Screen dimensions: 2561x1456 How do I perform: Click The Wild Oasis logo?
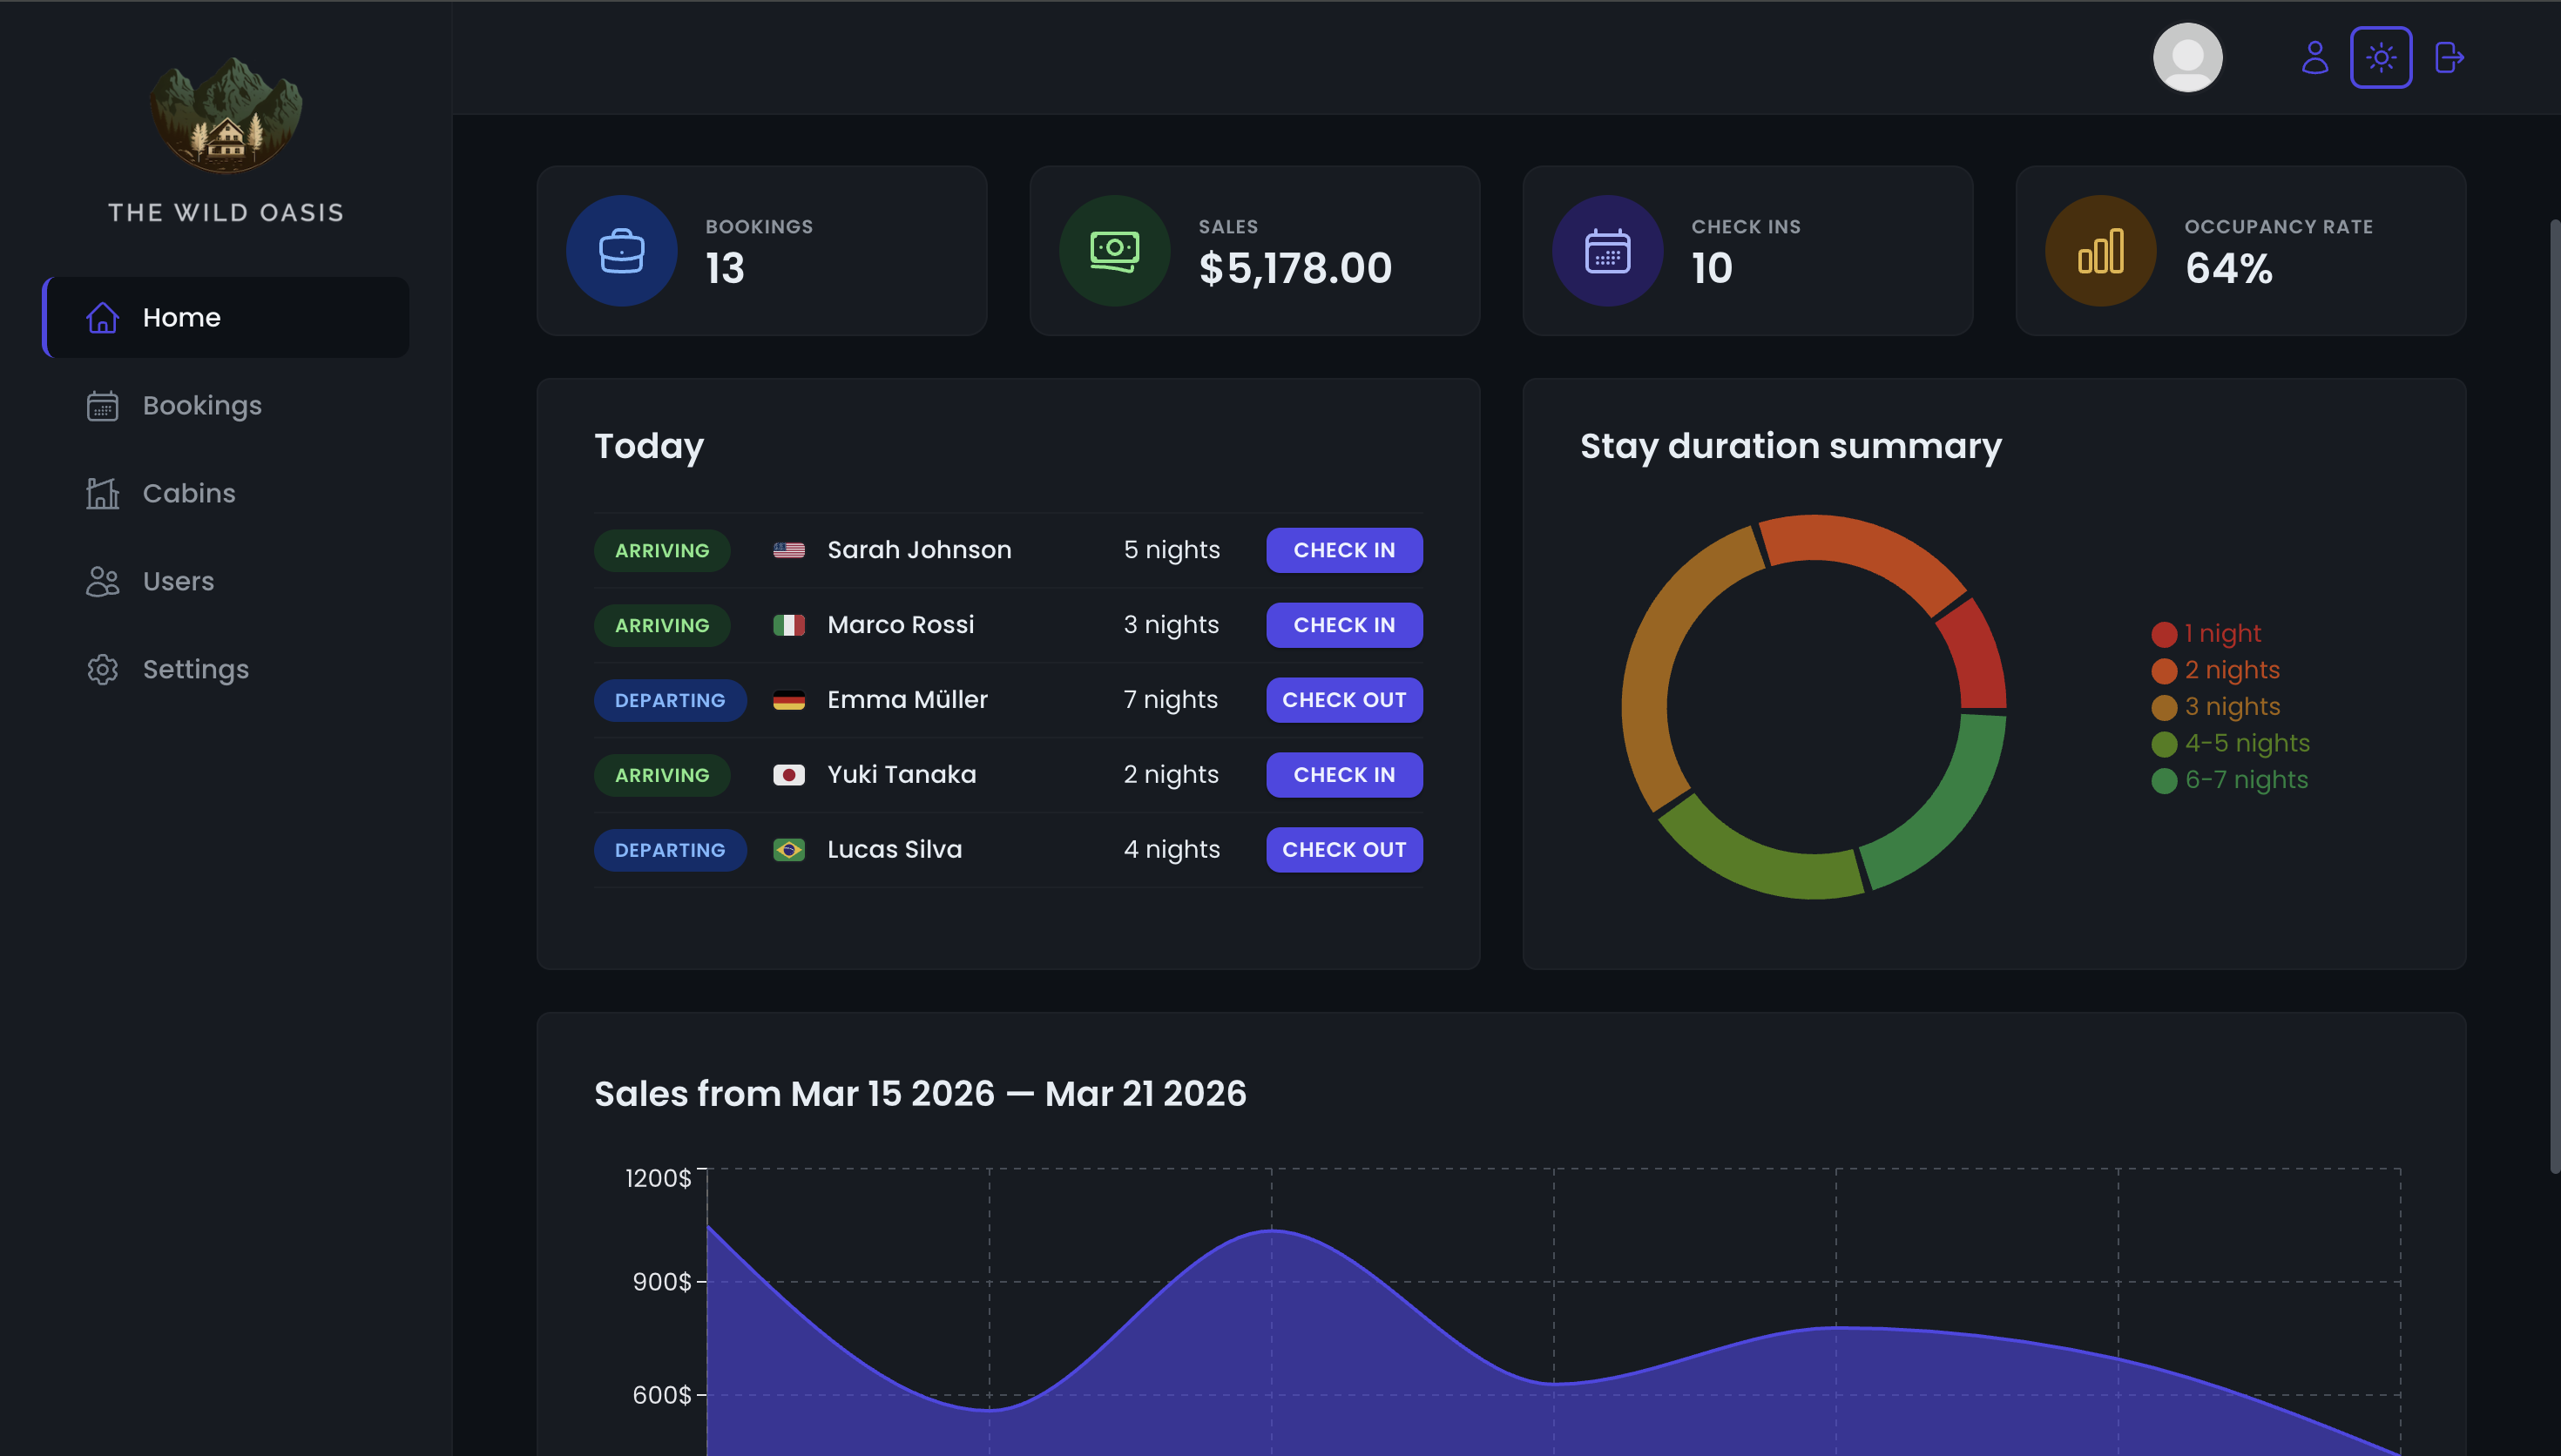pos(226,115)
